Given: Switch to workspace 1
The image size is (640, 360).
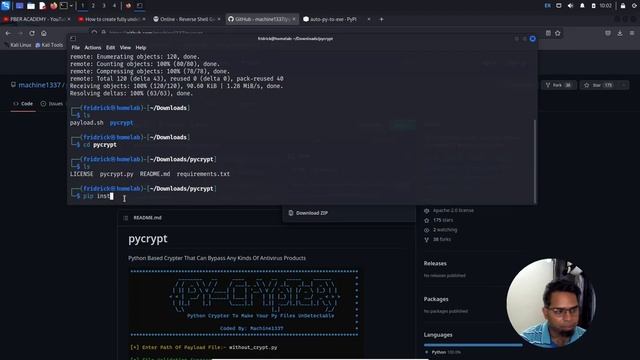Looking at the screenshot, I should click(x=82, y=6).
